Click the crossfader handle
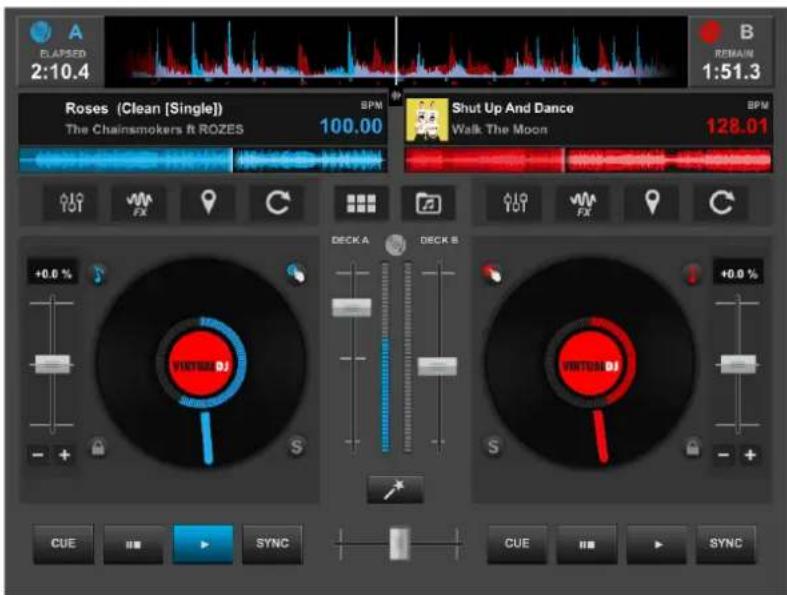Viewport: 787px width, 595px height. [x=400, y=543]
